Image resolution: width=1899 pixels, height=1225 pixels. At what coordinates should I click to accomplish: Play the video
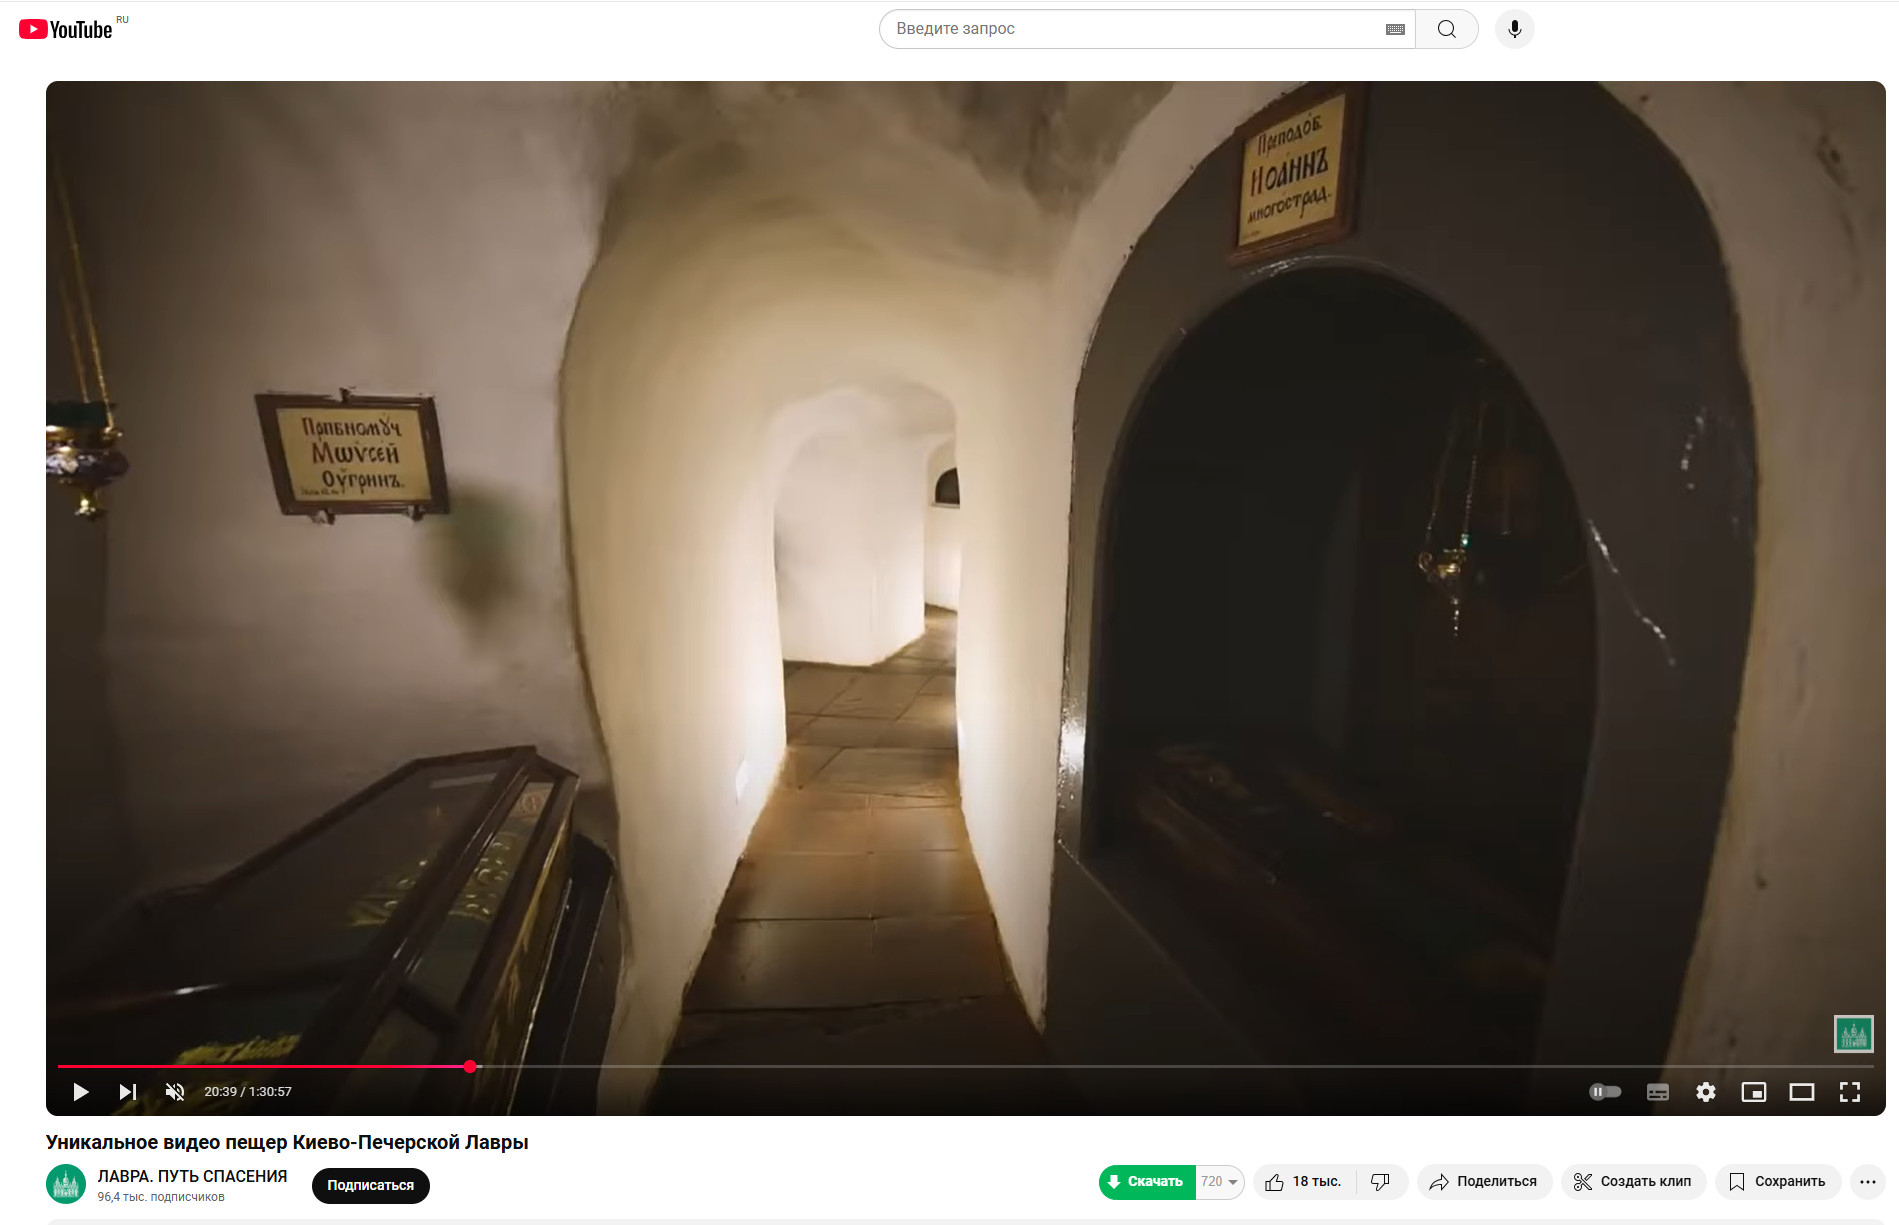[x=81, y=1092]
